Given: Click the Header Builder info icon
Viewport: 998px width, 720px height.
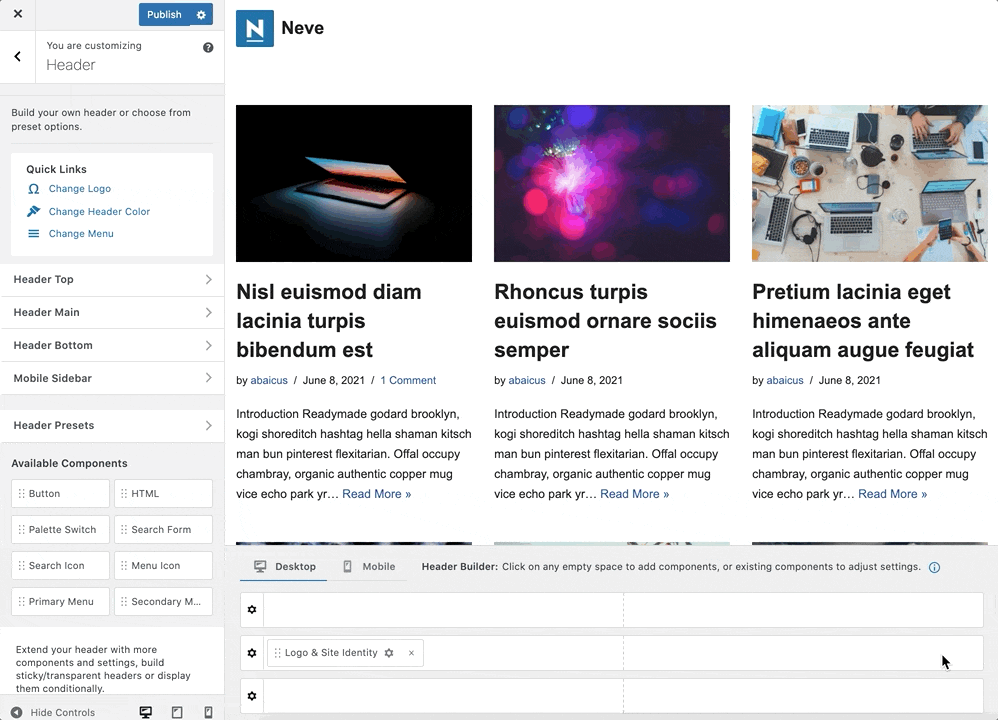Looking at the screenshot, I should tap(934, 567).
